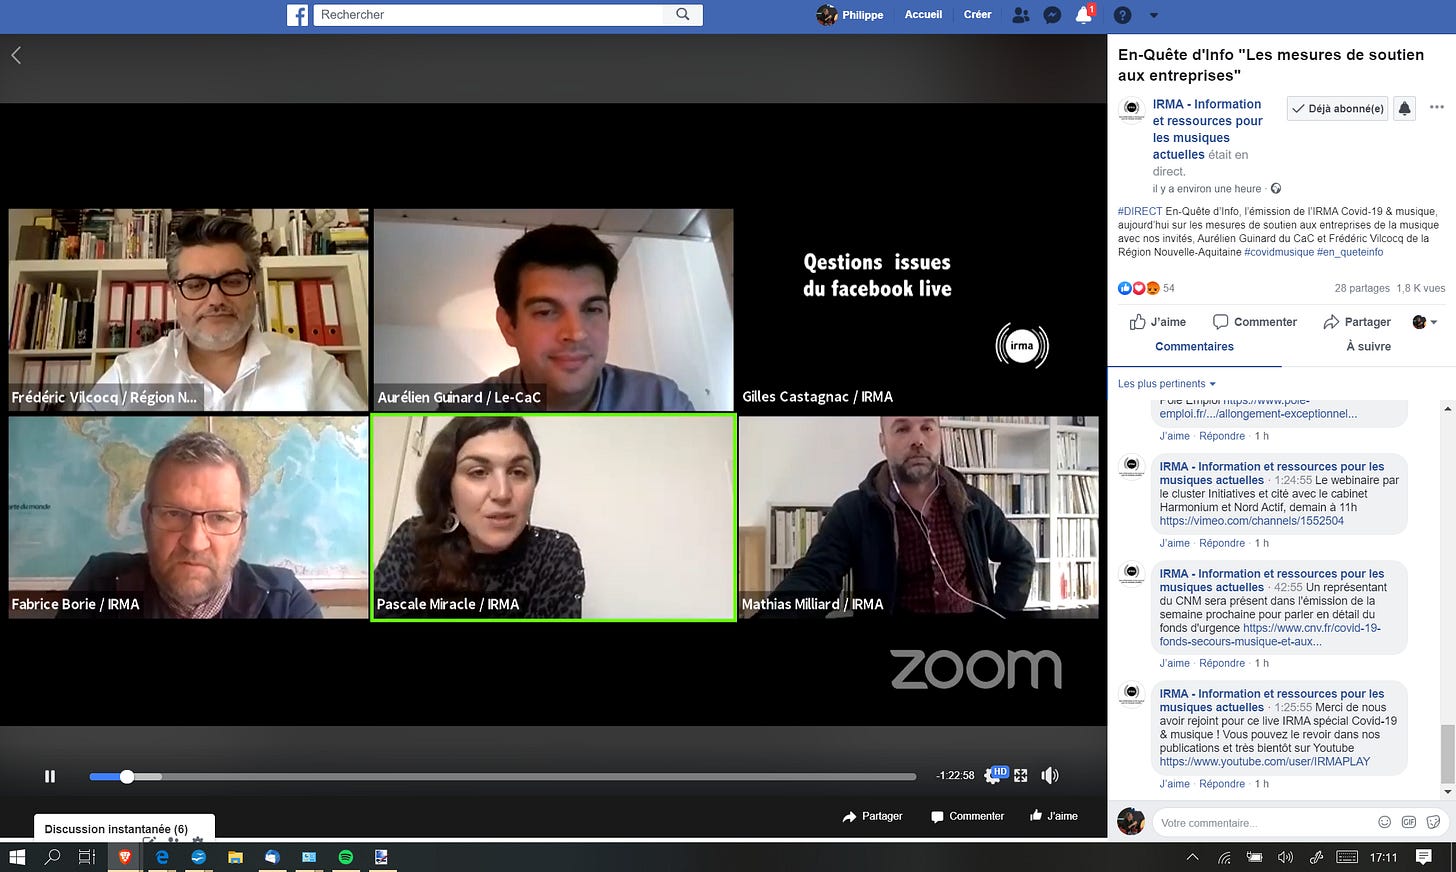The width and height of the screenshot is (1456, 872).
Task: Click Répondre under the Youtube comment
Action: click(x=1222, y=784)
